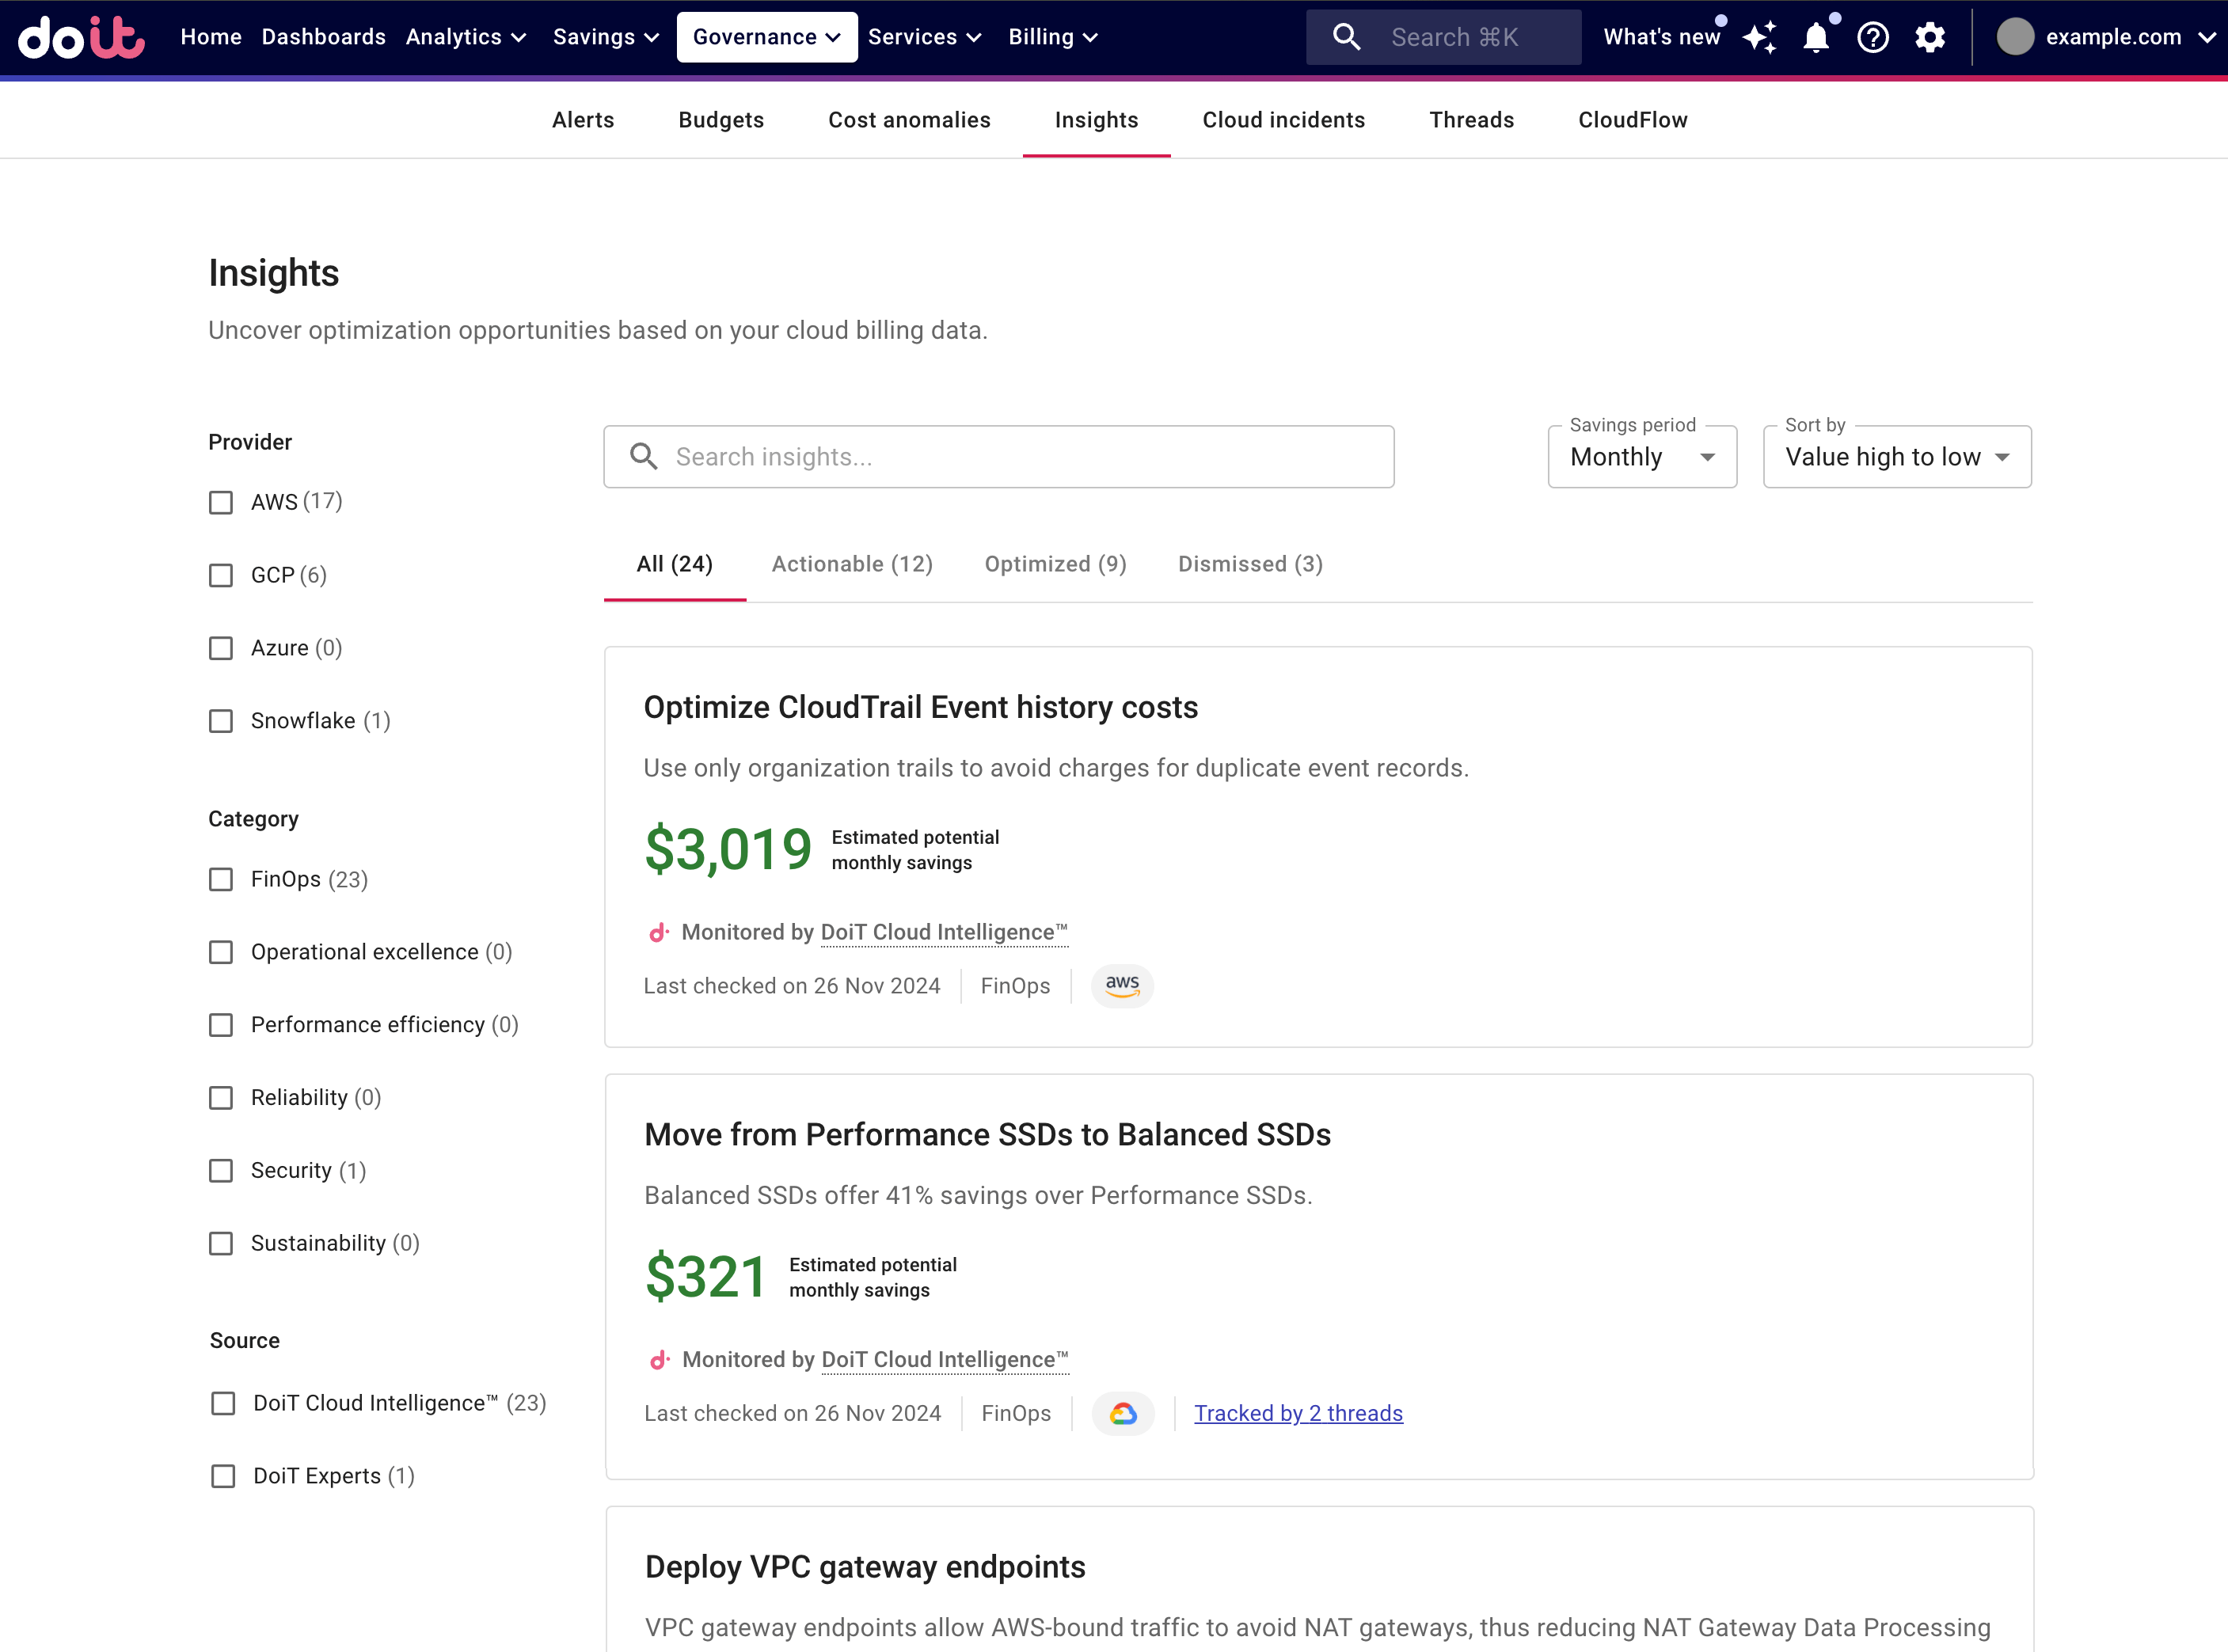The width and height of the screenshot is (2228, 1652).
Task: Click DoiT icon beside SSDs card's Monitored by
Action: pyautogui.click(x=659, y=1360)
